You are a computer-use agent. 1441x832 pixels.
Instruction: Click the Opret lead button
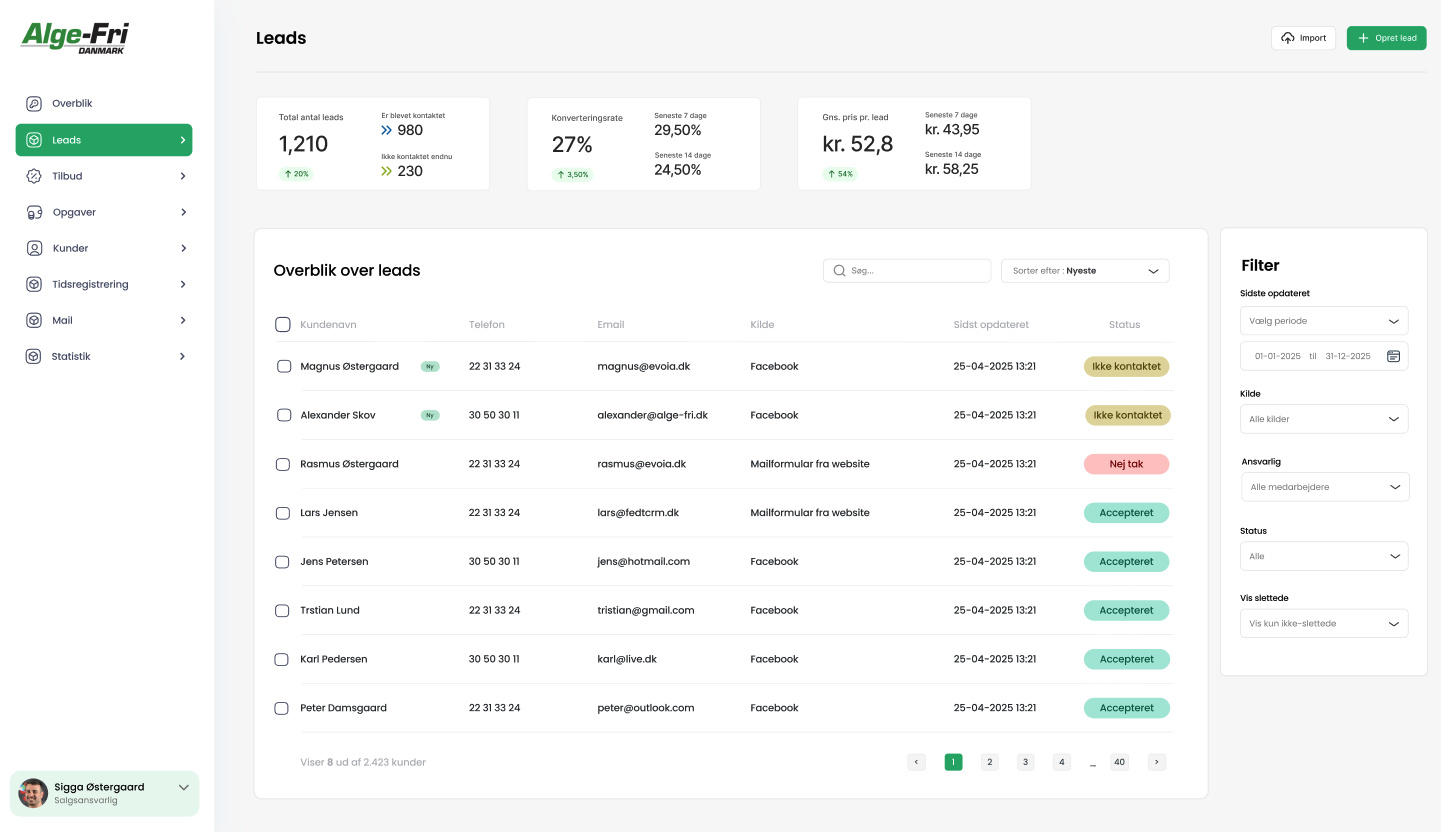click(1386, 38)
